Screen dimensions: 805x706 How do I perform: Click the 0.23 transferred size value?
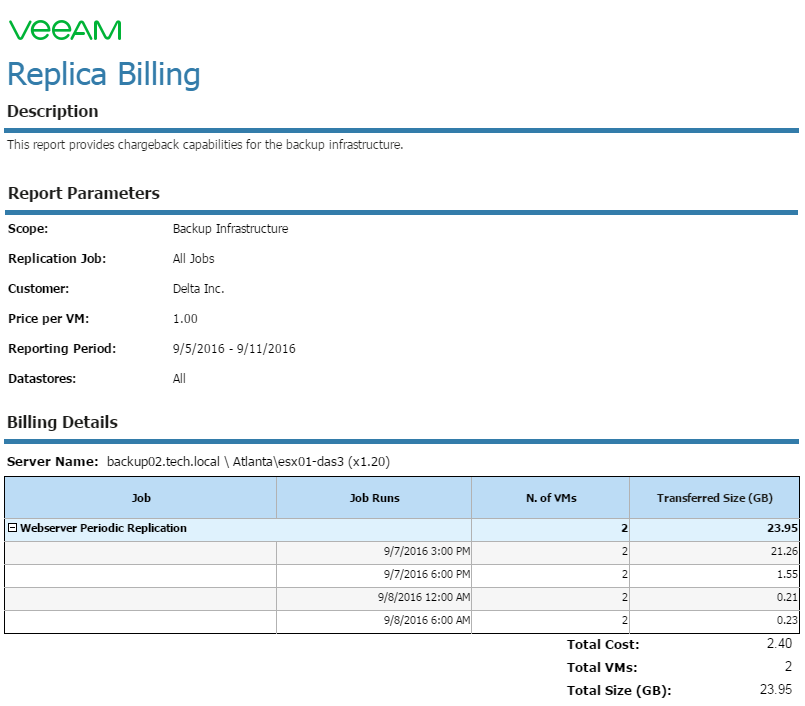tap(787, 621)
